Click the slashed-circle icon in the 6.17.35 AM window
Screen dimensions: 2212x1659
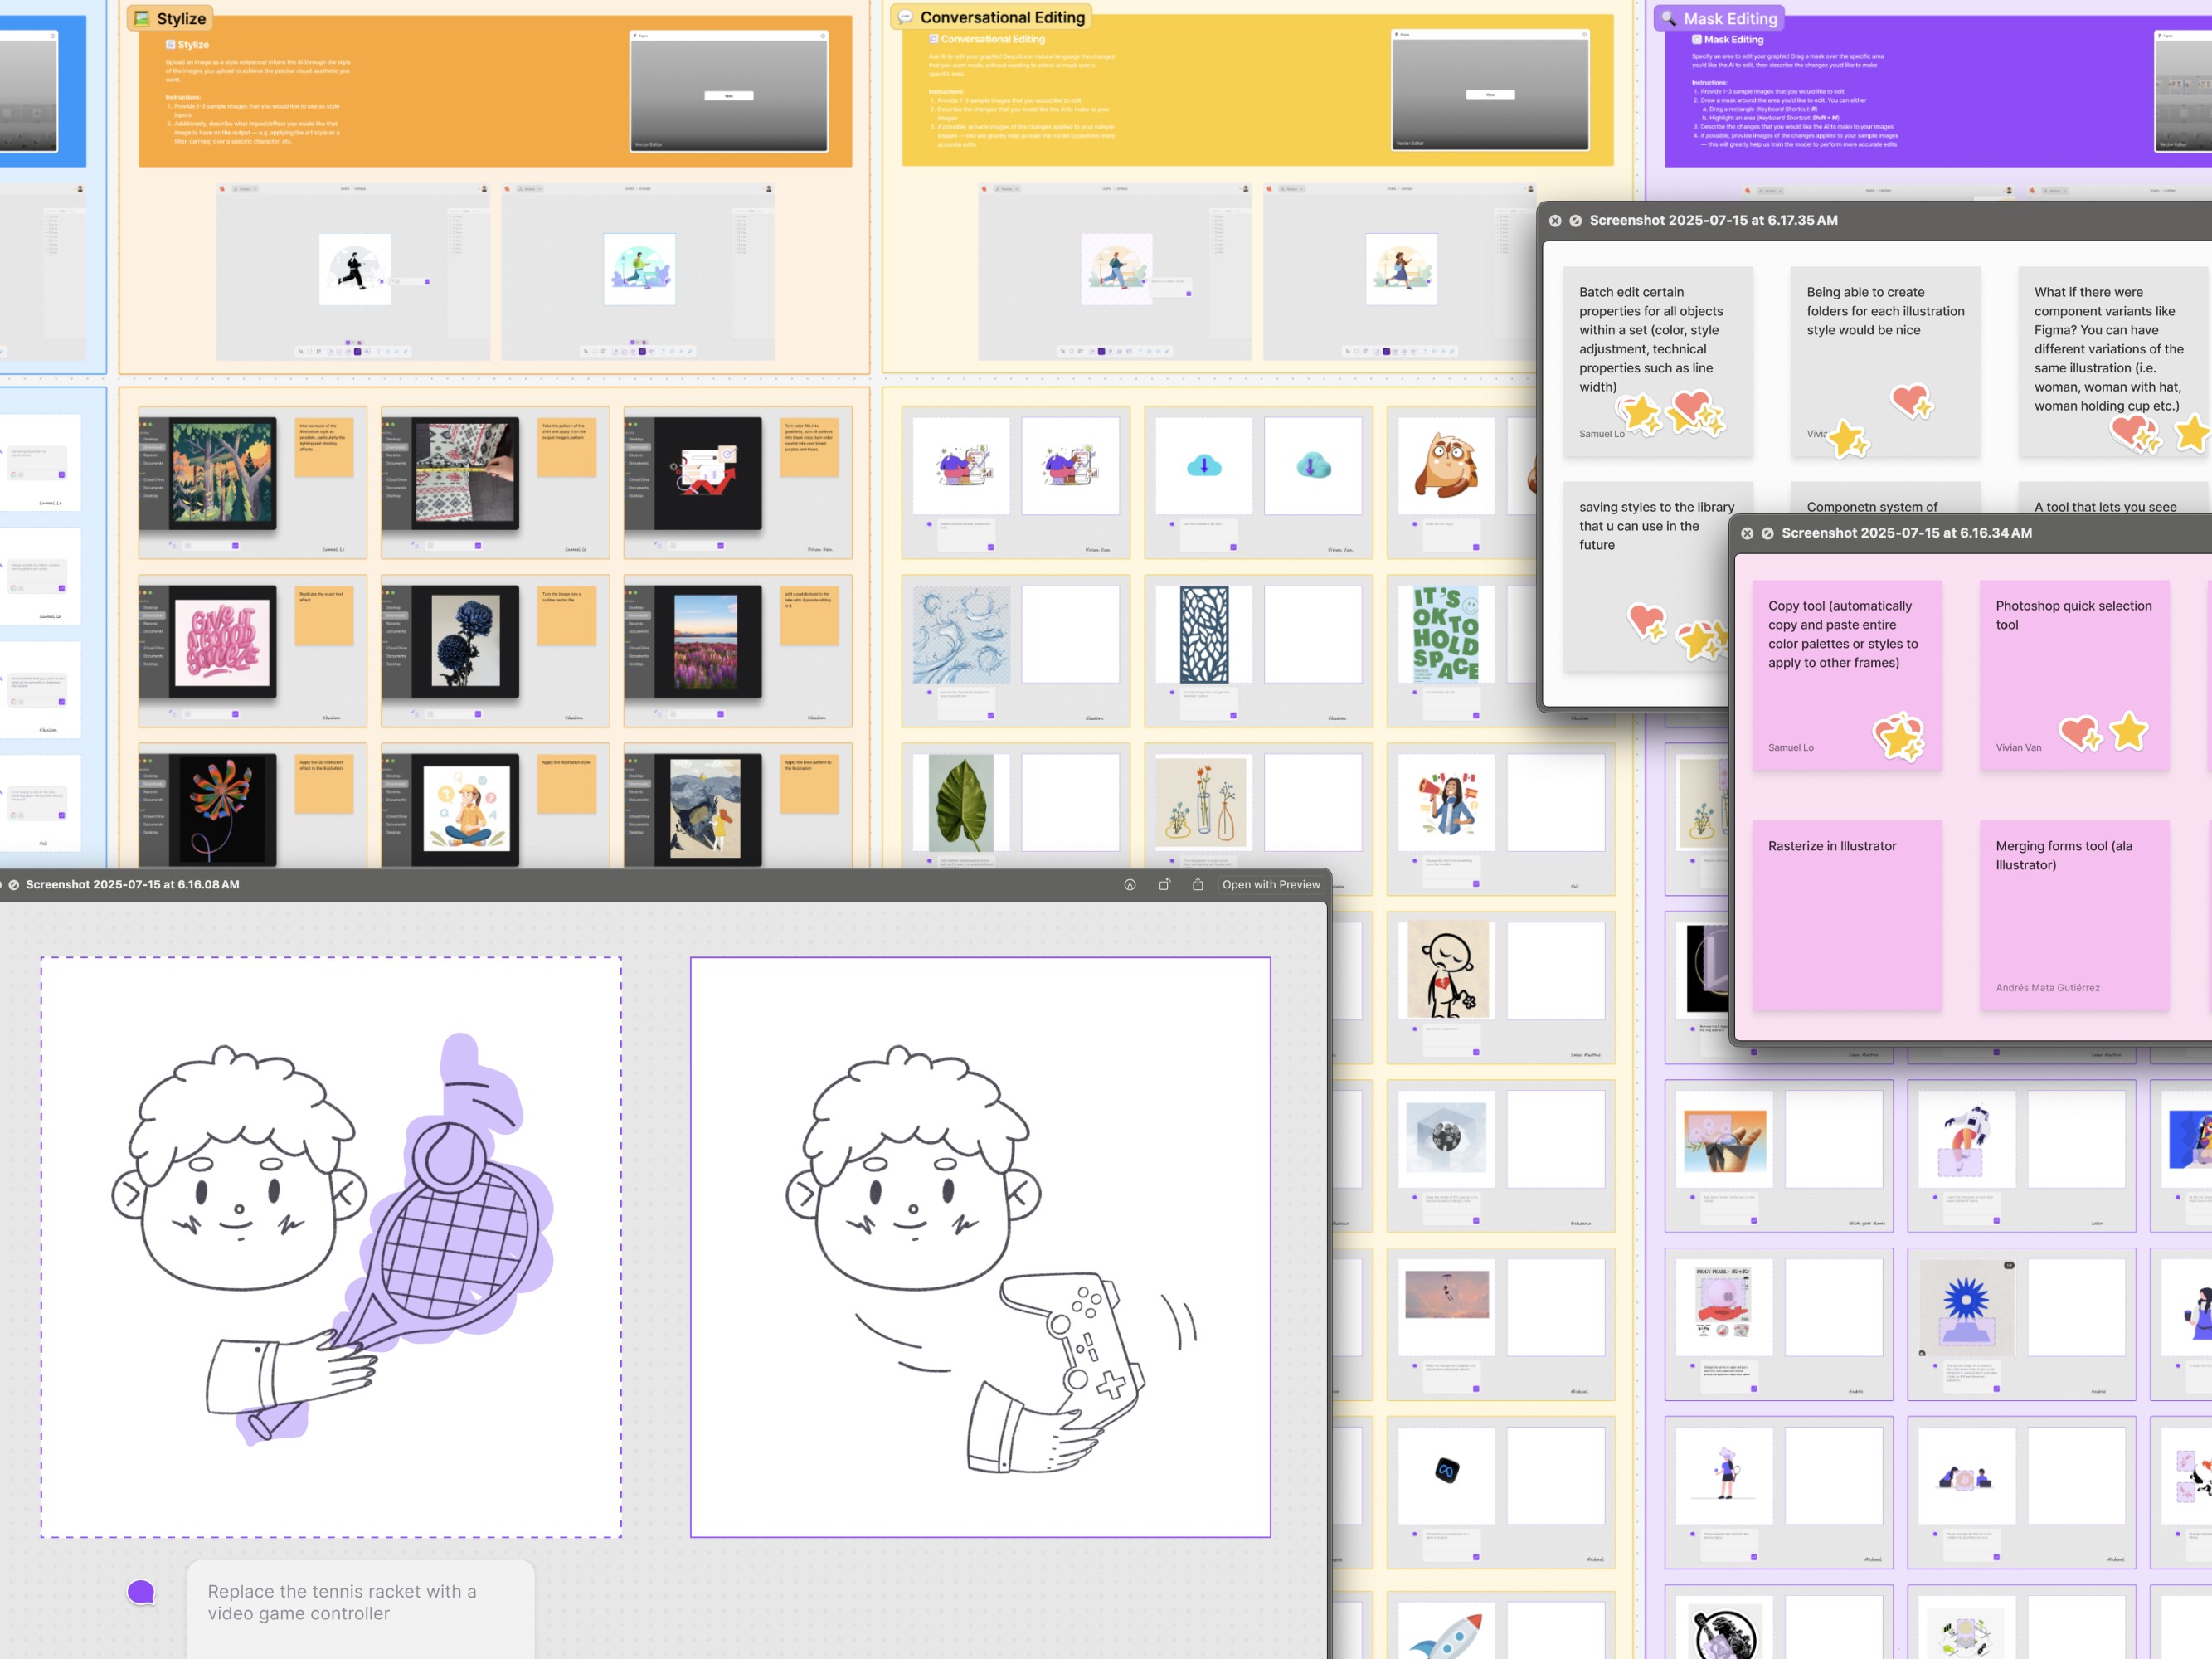(x=1575, y=220)
